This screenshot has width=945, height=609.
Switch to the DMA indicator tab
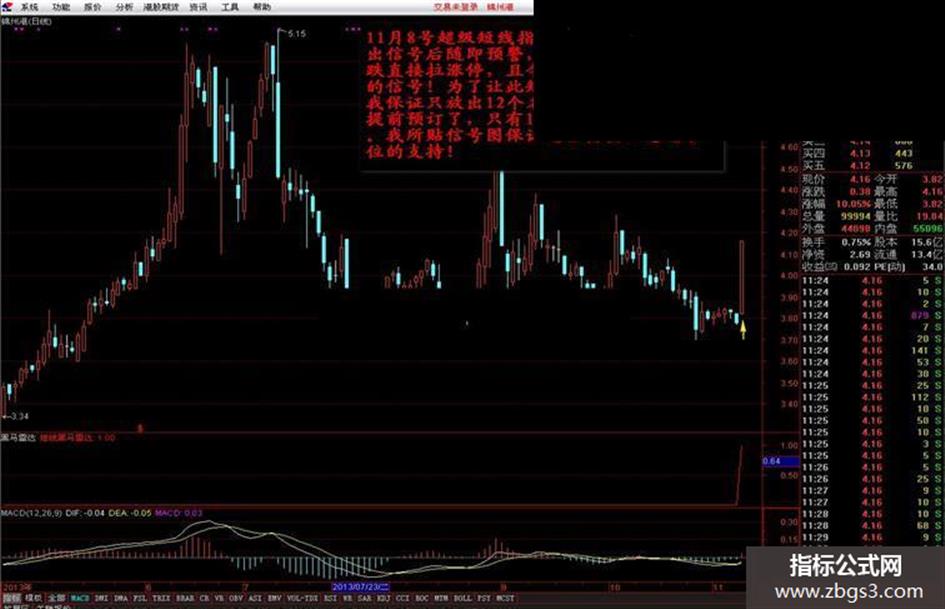coord(121,598)
